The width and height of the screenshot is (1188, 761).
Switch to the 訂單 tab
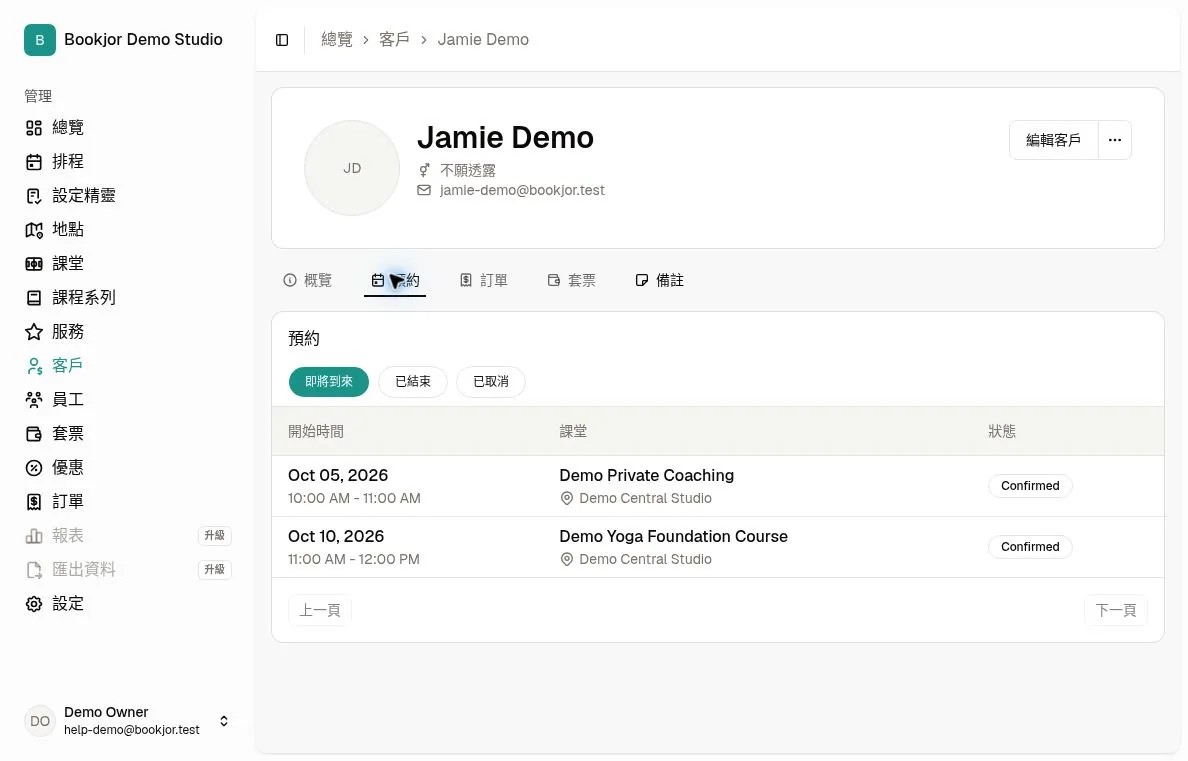click(483, 280)
